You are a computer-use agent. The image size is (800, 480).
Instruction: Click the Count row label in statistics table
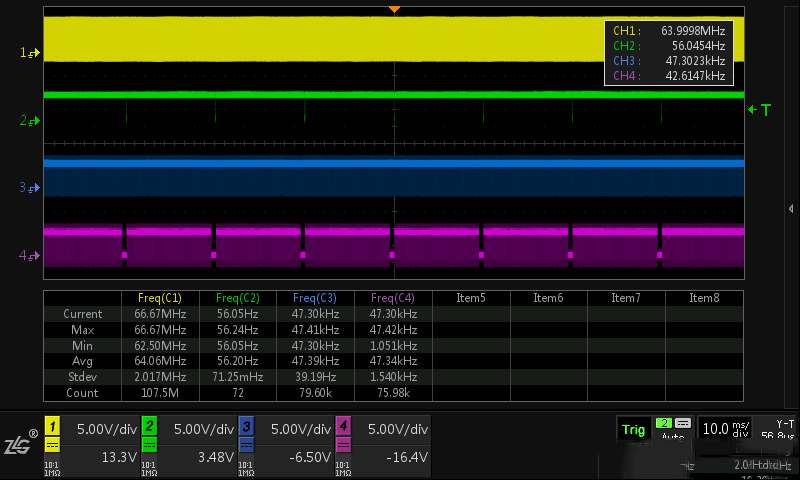pyautogui.click(x=82, y=393)
